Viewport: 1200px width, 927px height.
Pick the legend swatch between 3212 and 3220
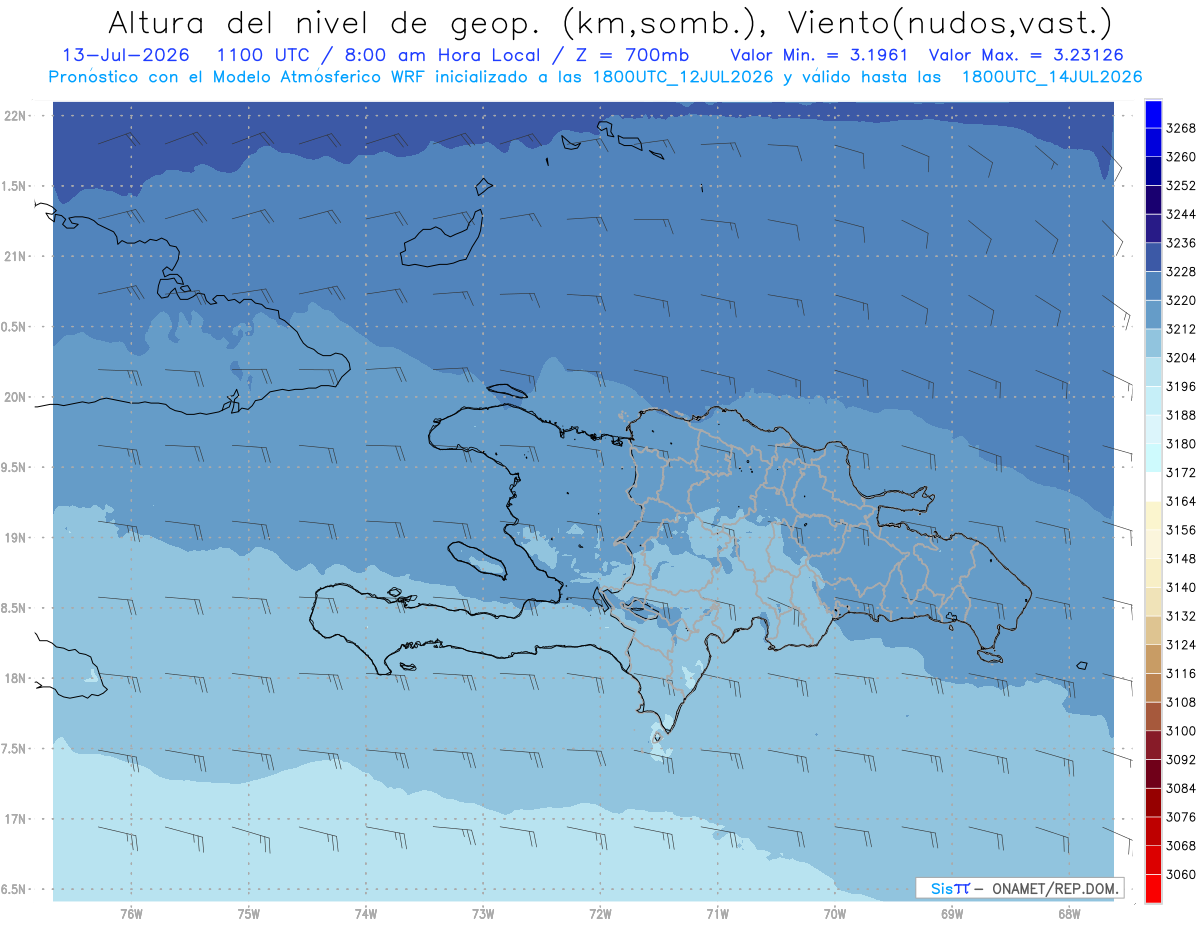click(x=1152, y=314)
